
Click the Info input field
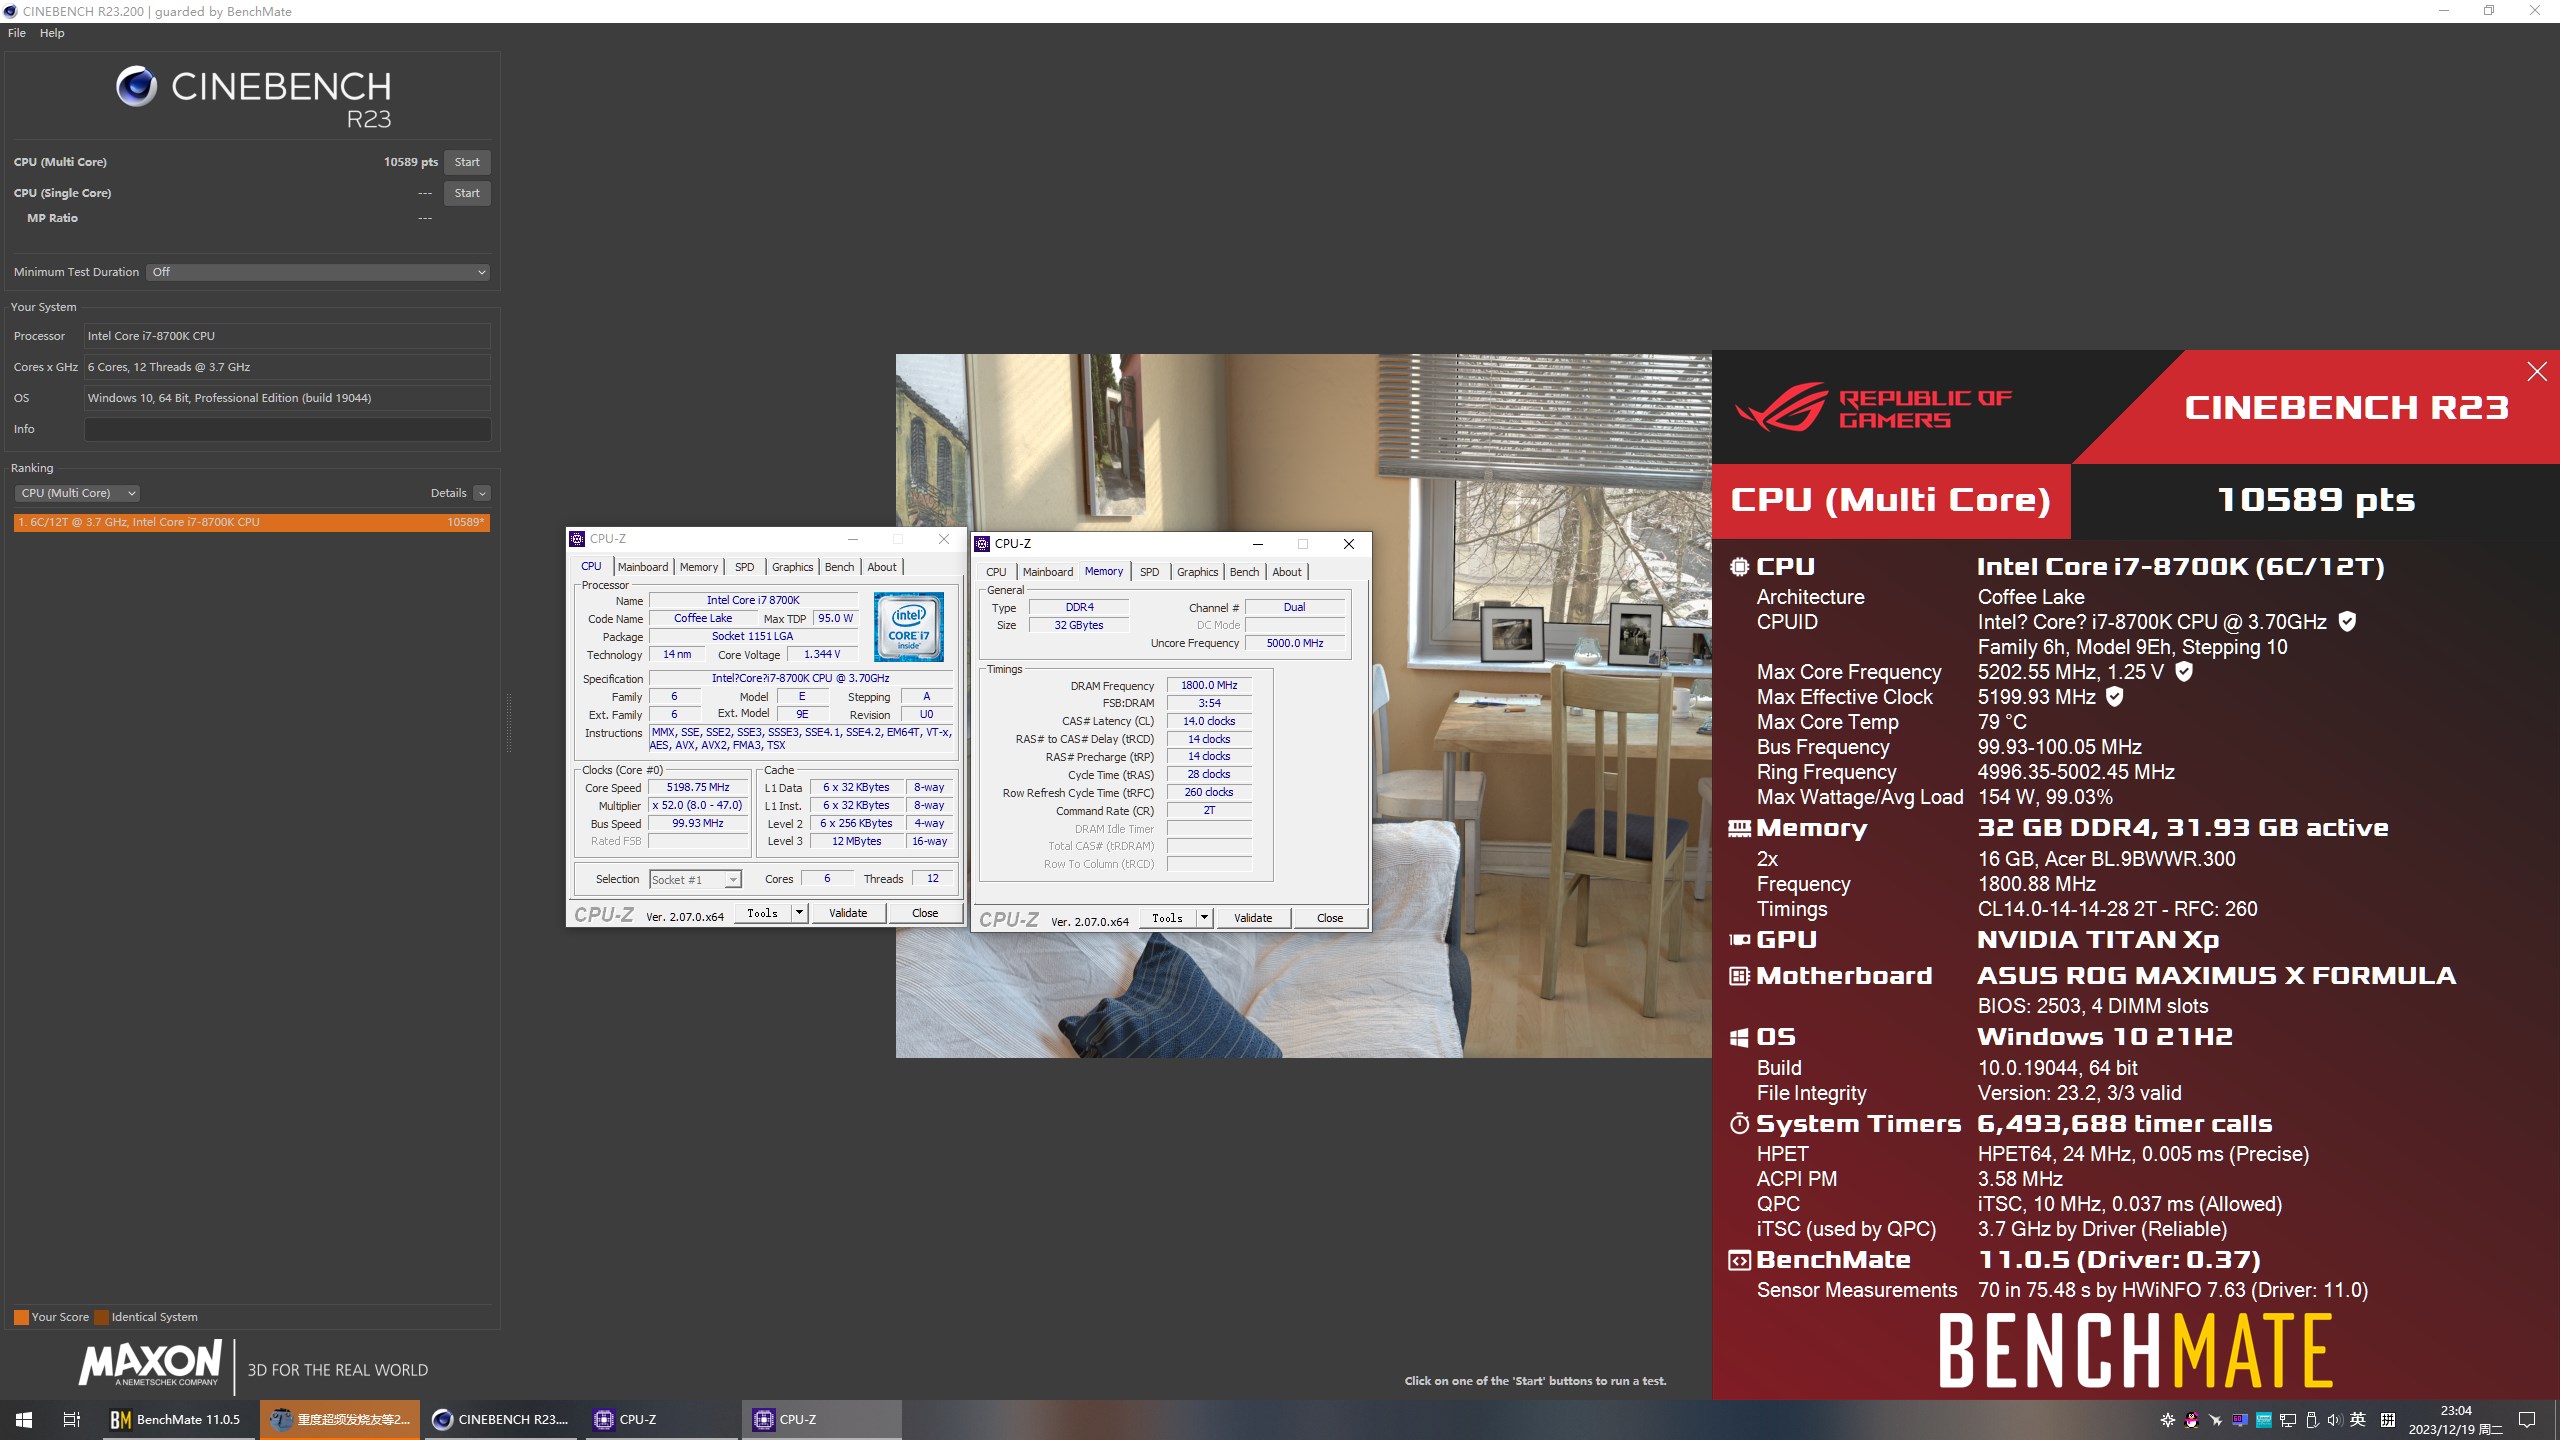click(288, 429)
